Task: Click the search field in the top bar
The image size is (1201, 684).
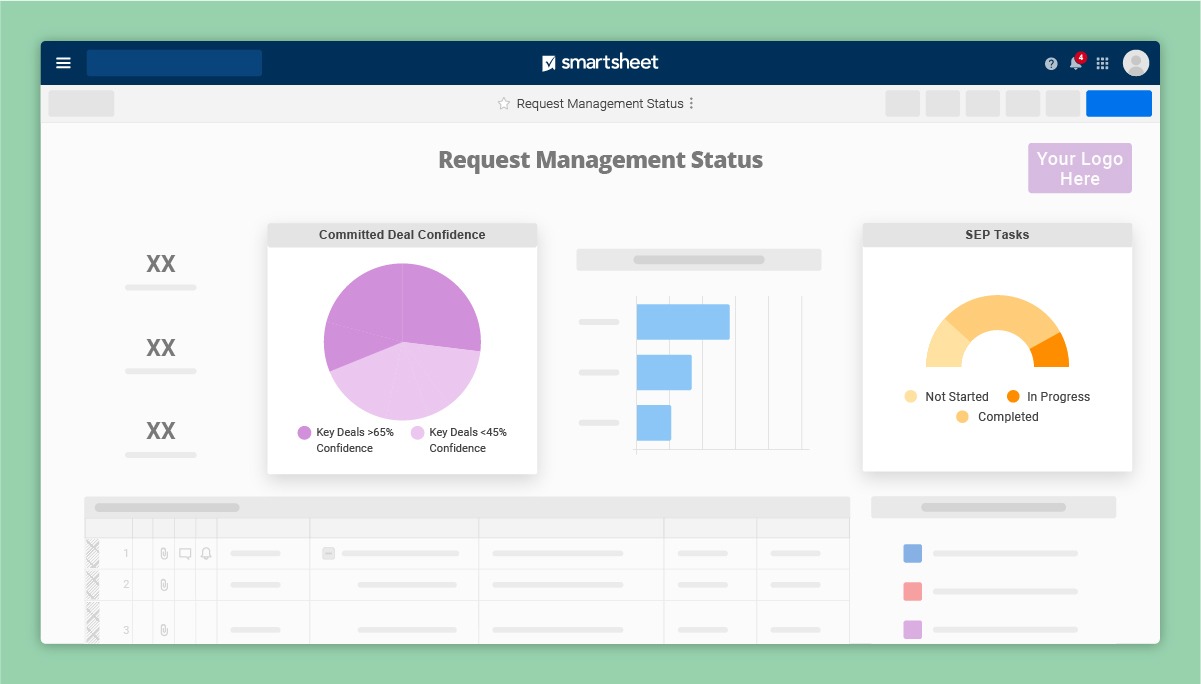Action: pyautogui.click(x=174, y=63)
